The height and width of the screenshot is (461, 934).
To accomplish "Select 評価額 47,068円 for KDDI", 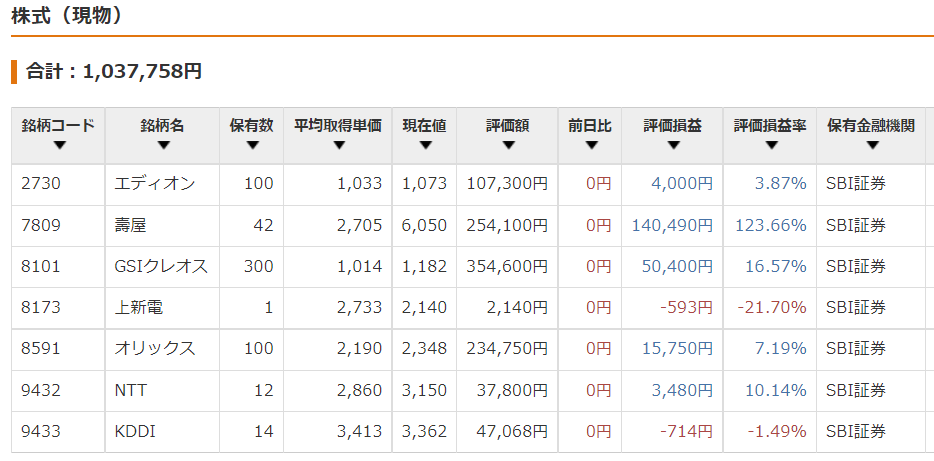I will click(x=512, y=431).
